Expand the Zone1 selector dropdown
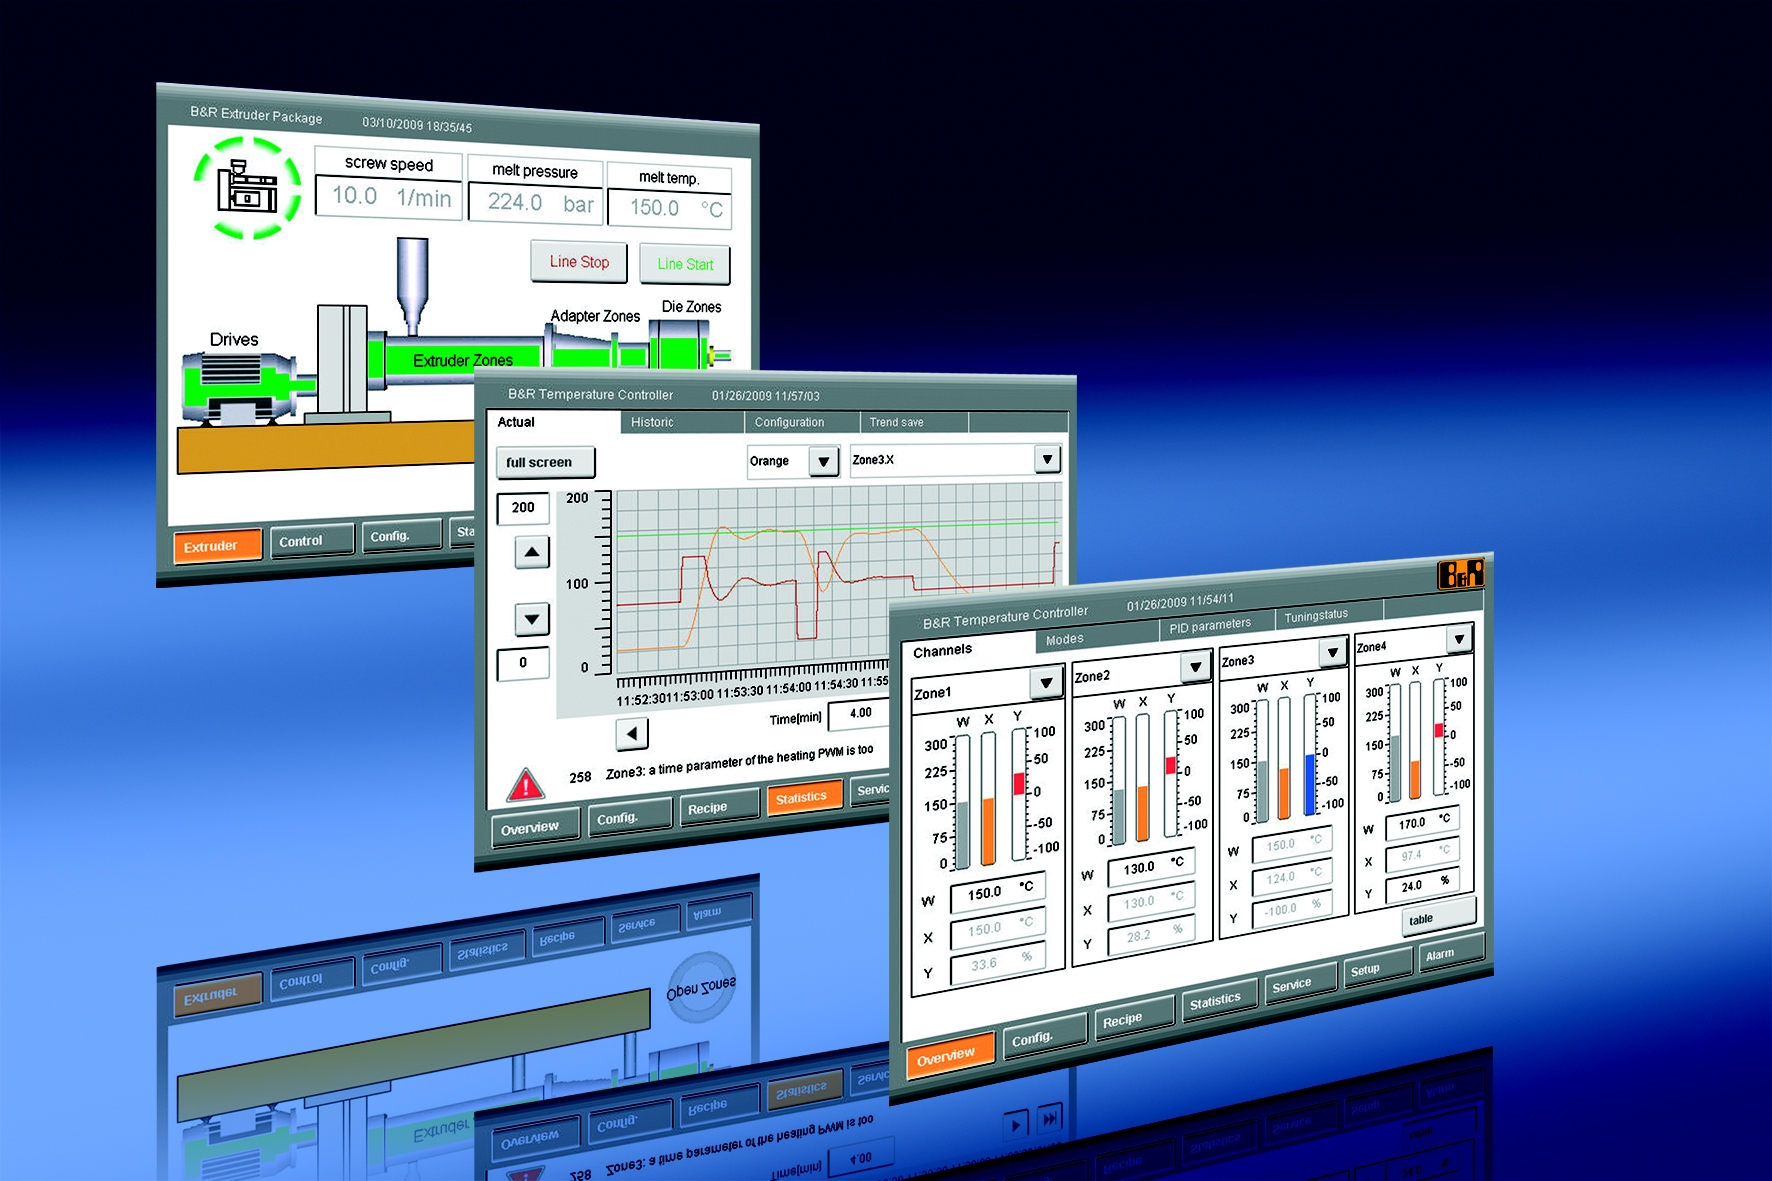Image resolution: width=1772 pixels, height=1181 pixels. click(x=1046, y=683)
